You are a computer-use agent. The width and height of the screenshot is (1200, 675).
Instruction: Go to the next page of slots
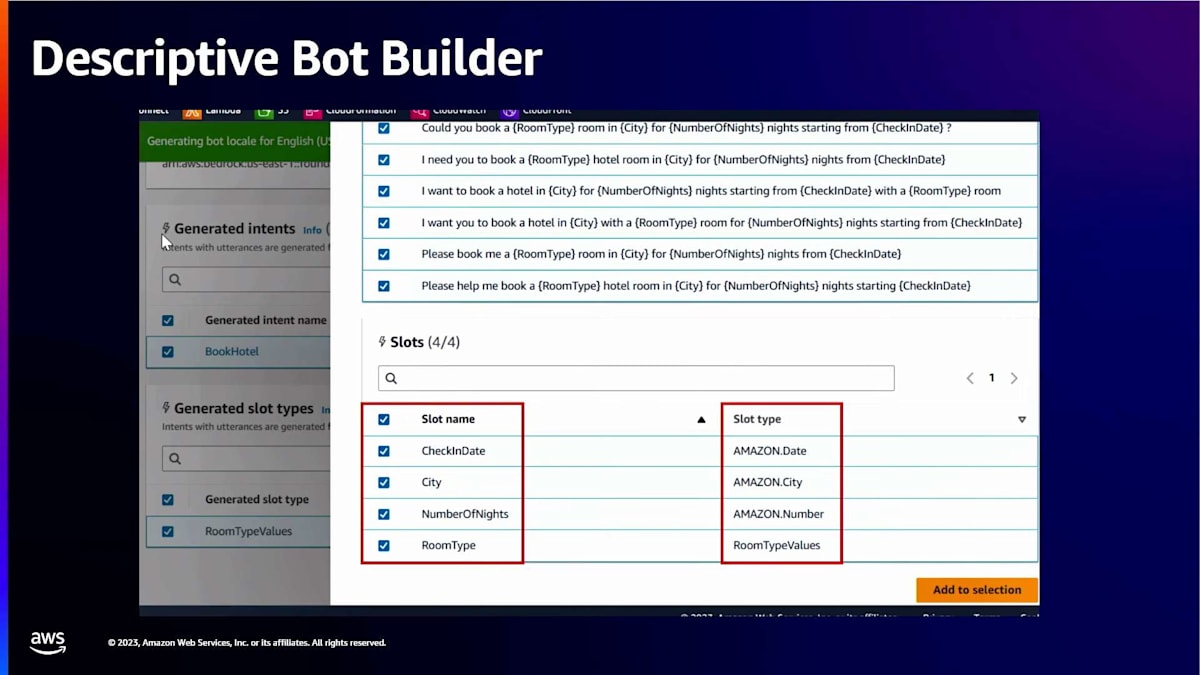coord(1014,378)
